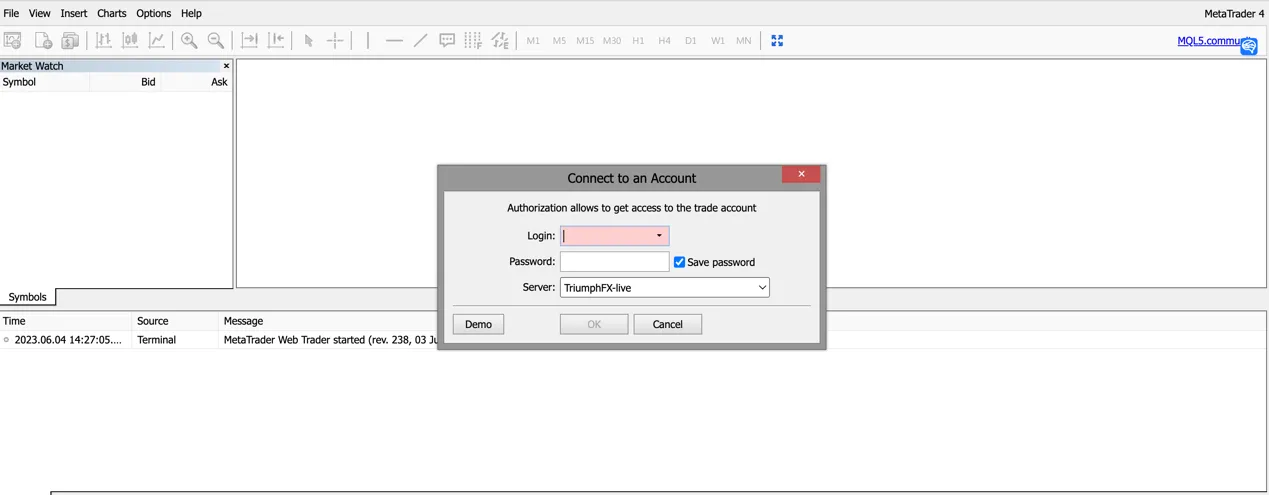1269x495 pixels.
Task: Select the MetaTrader Web Trader started message
Action: point(330,340)
